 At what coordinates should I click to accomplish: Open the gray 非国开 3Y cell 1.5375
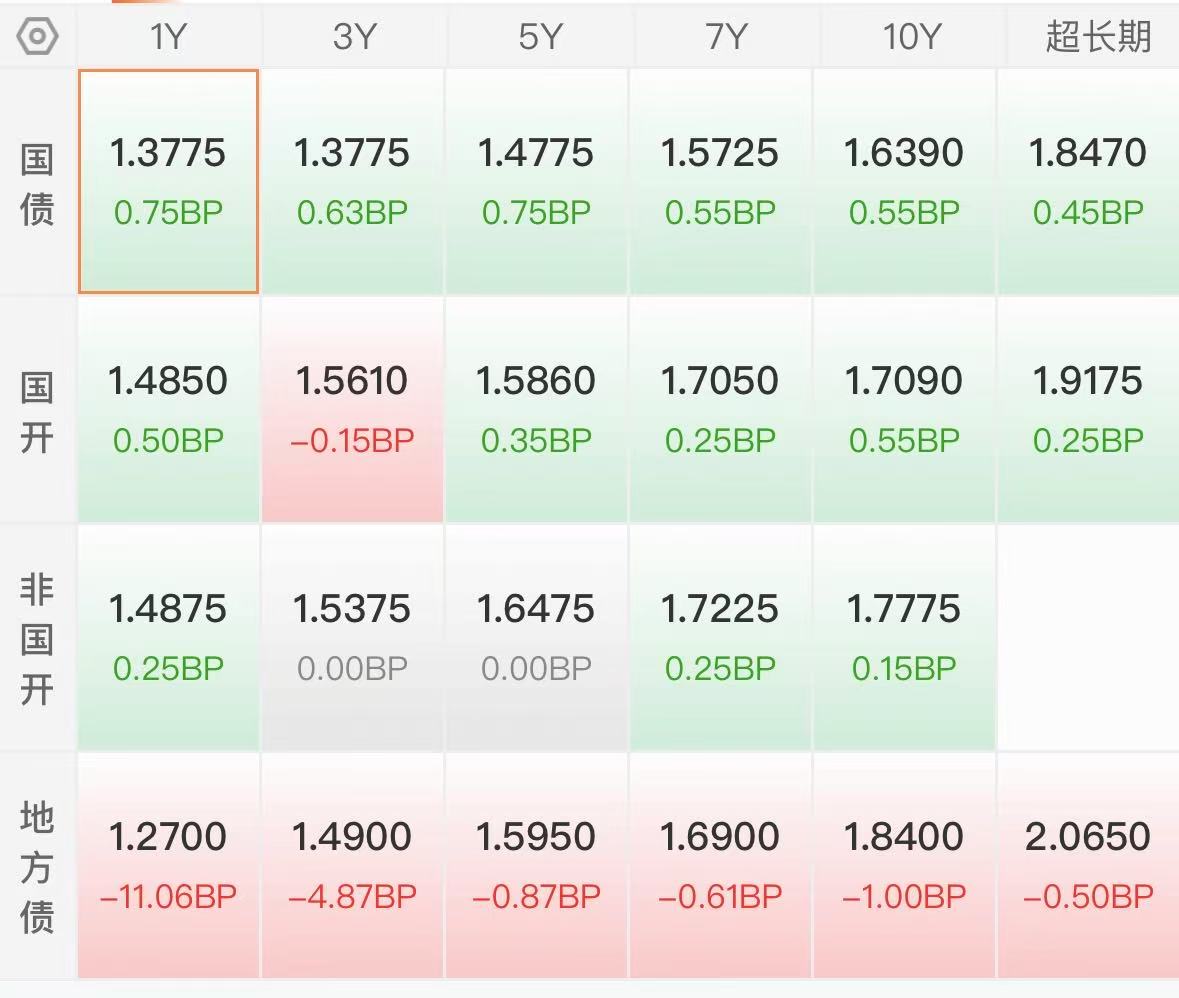[353, 637]
